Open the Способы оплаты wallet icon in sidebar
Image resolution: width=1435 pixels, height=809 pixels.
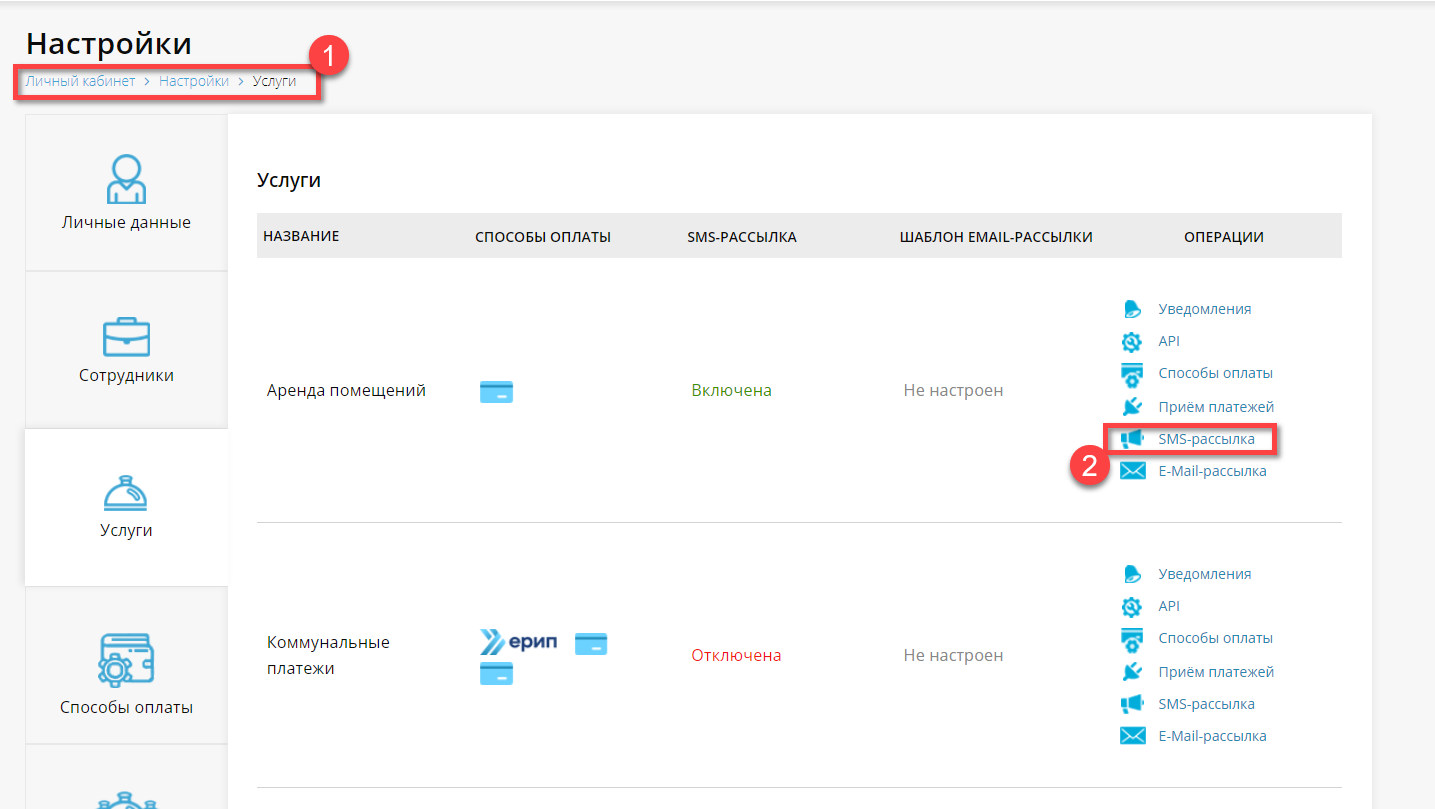tap(126, 659)
